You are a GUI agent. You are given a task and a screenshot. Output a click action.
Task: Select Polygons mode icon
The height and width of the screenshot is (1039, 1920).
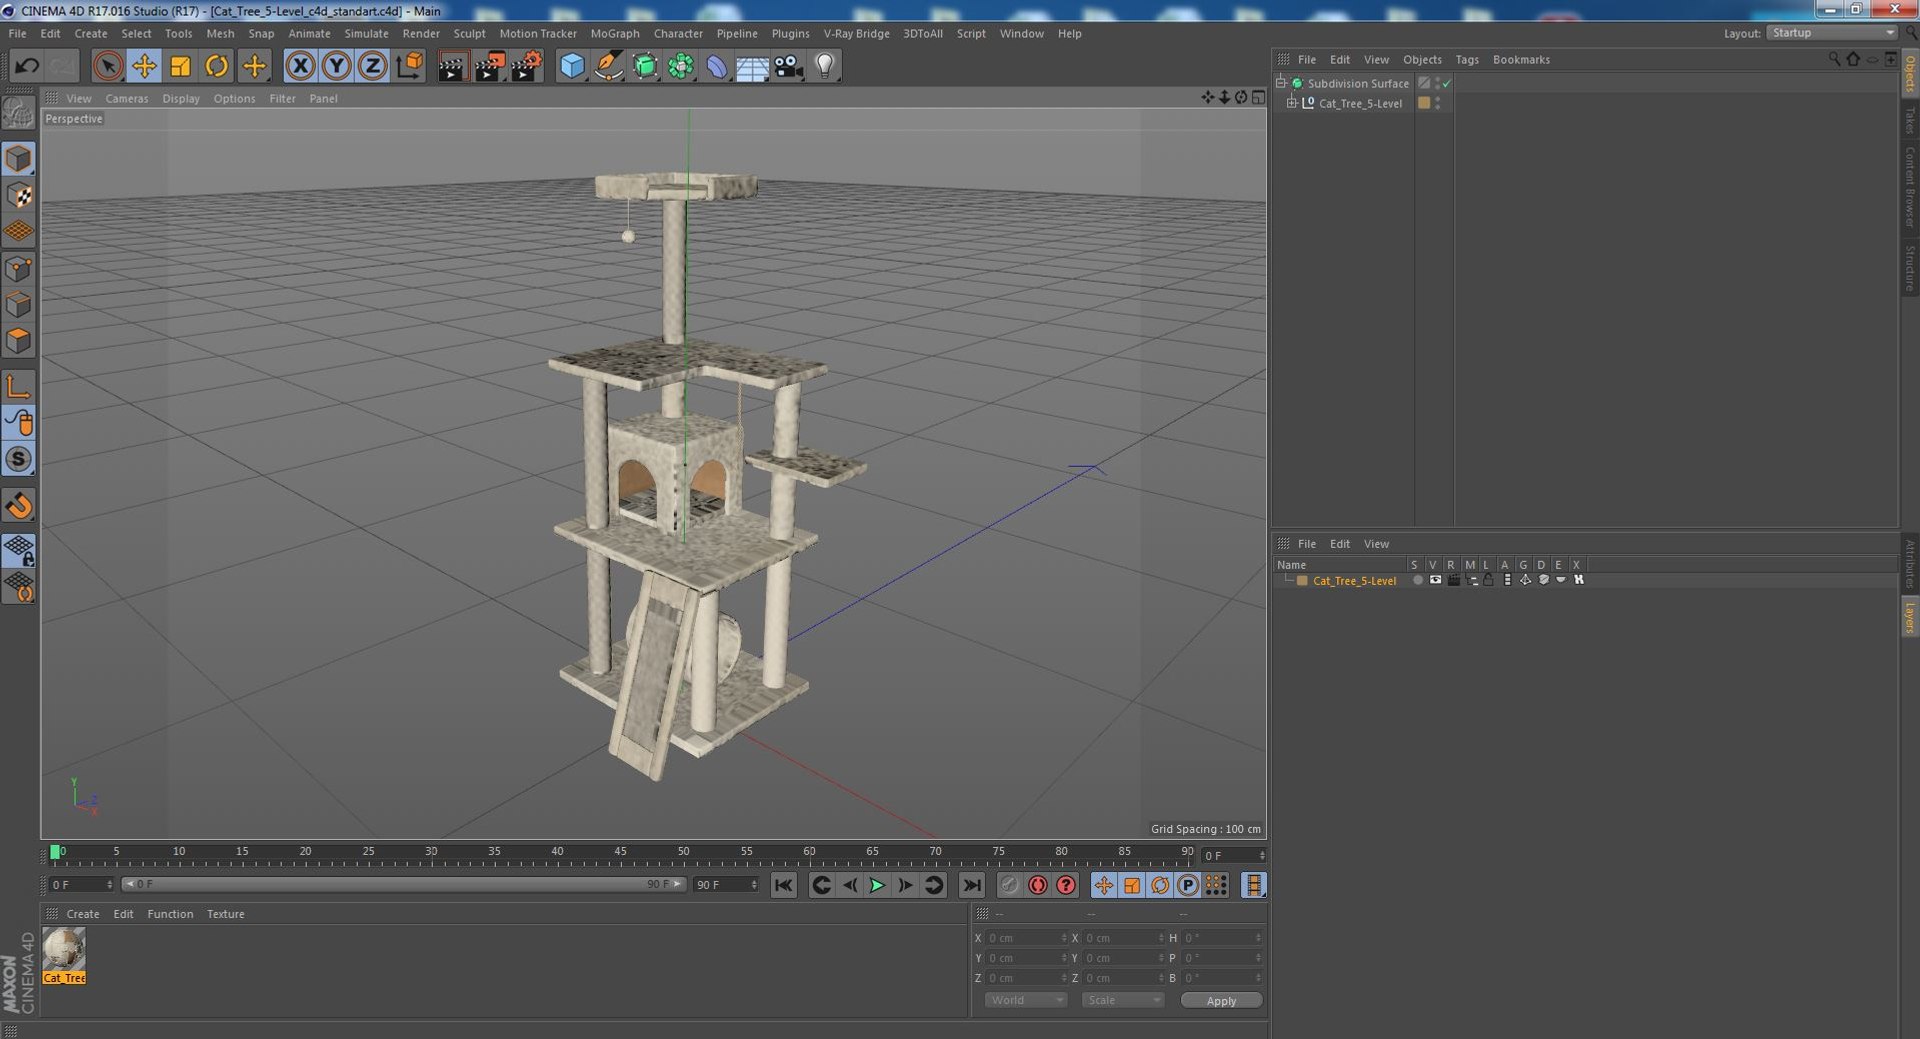pos(19,341)
